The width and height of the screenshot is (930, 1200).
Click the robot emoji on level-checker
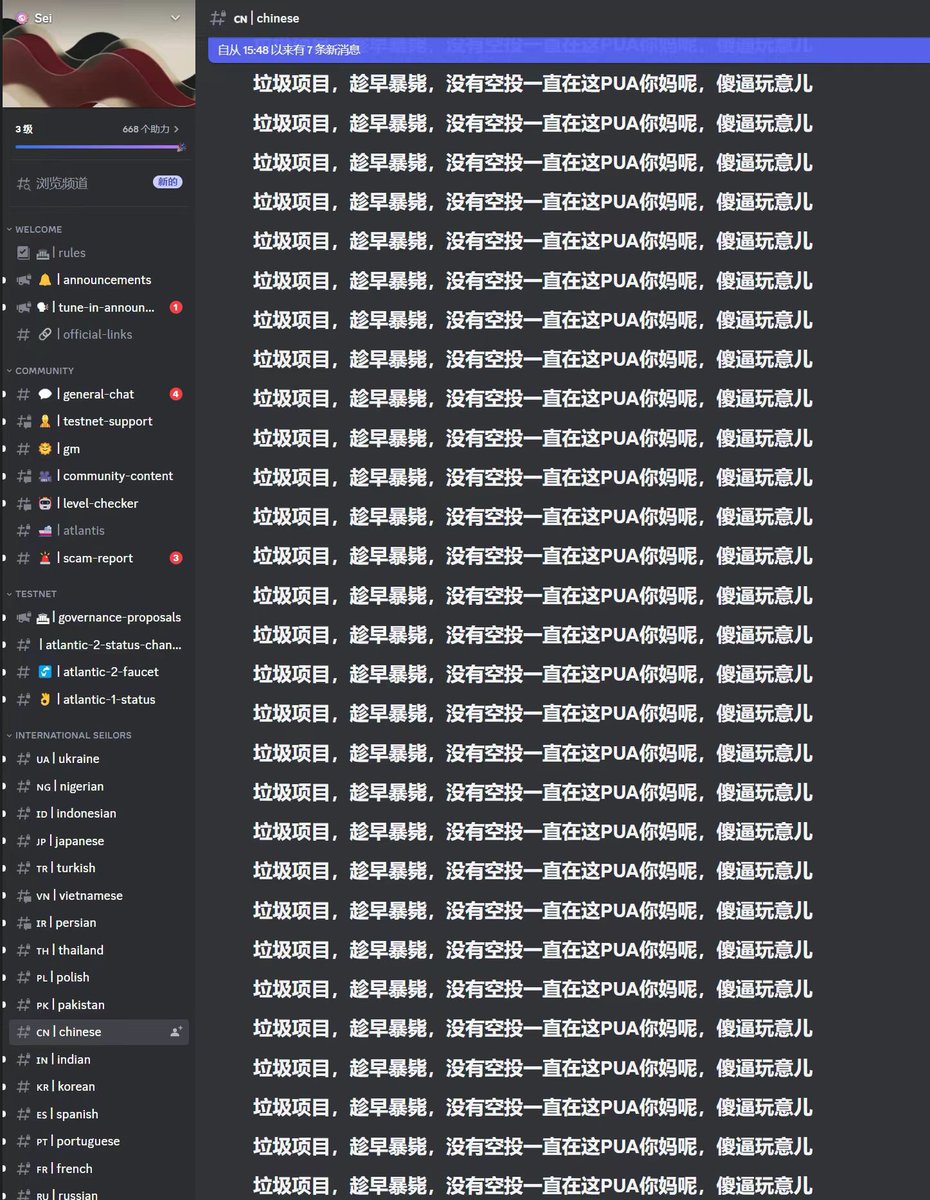44,503
